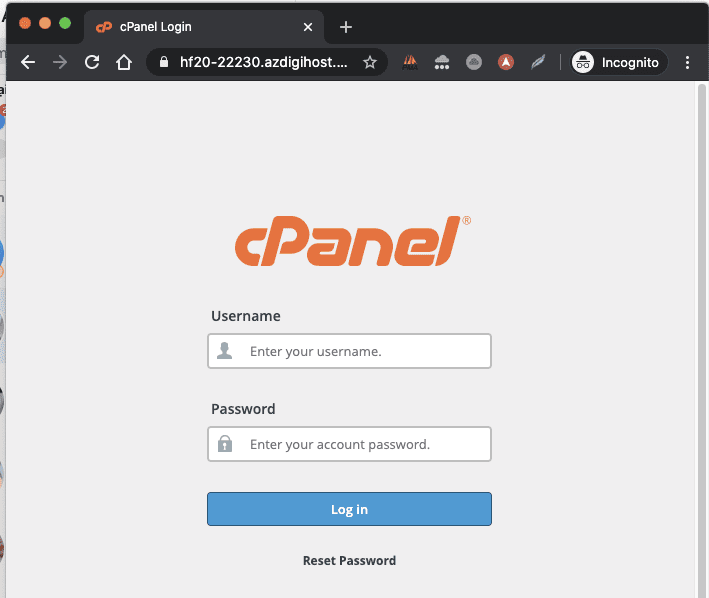709x598 pixels.
Task: Open a new browser tab
Action: [346, 27]
